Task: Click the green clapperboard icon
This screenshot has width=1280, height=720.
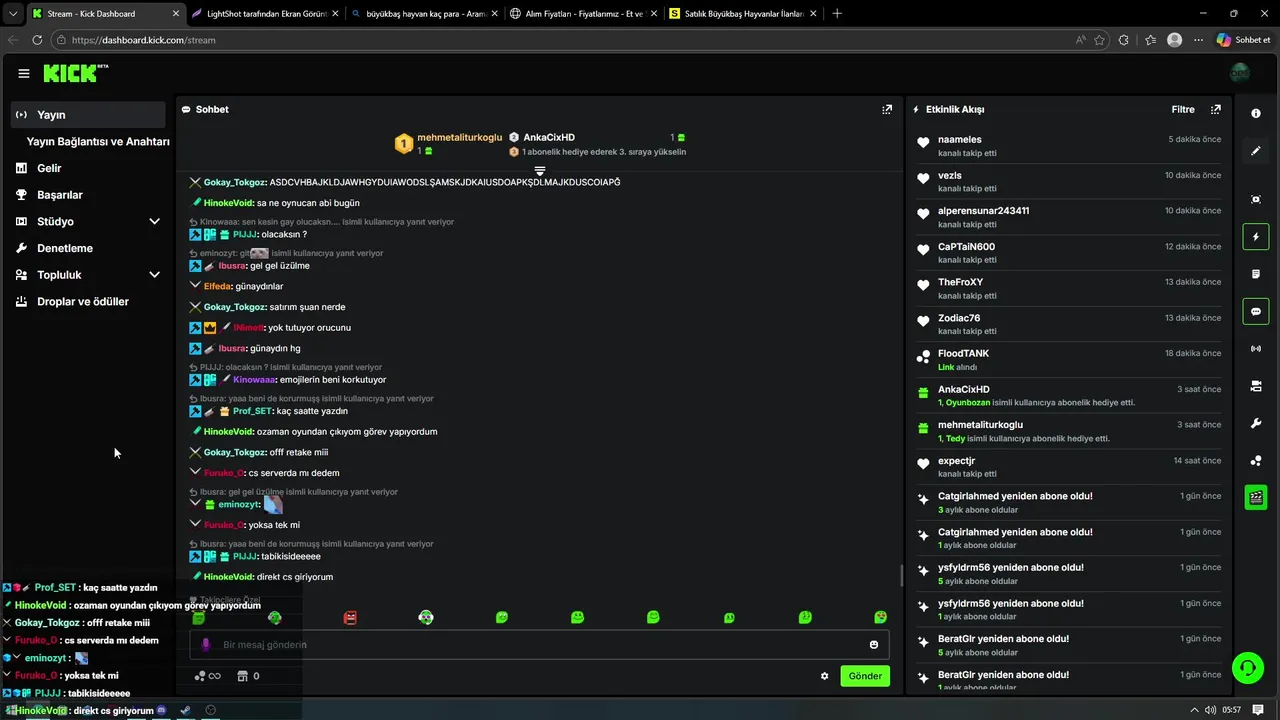Action: pyautogui.click(x=1256, y=497)
